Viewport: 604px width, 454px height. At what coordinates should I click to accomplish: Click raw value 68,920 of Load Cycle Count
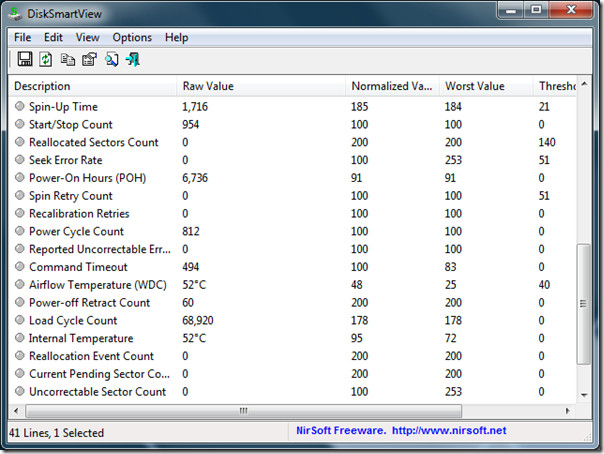198,320
